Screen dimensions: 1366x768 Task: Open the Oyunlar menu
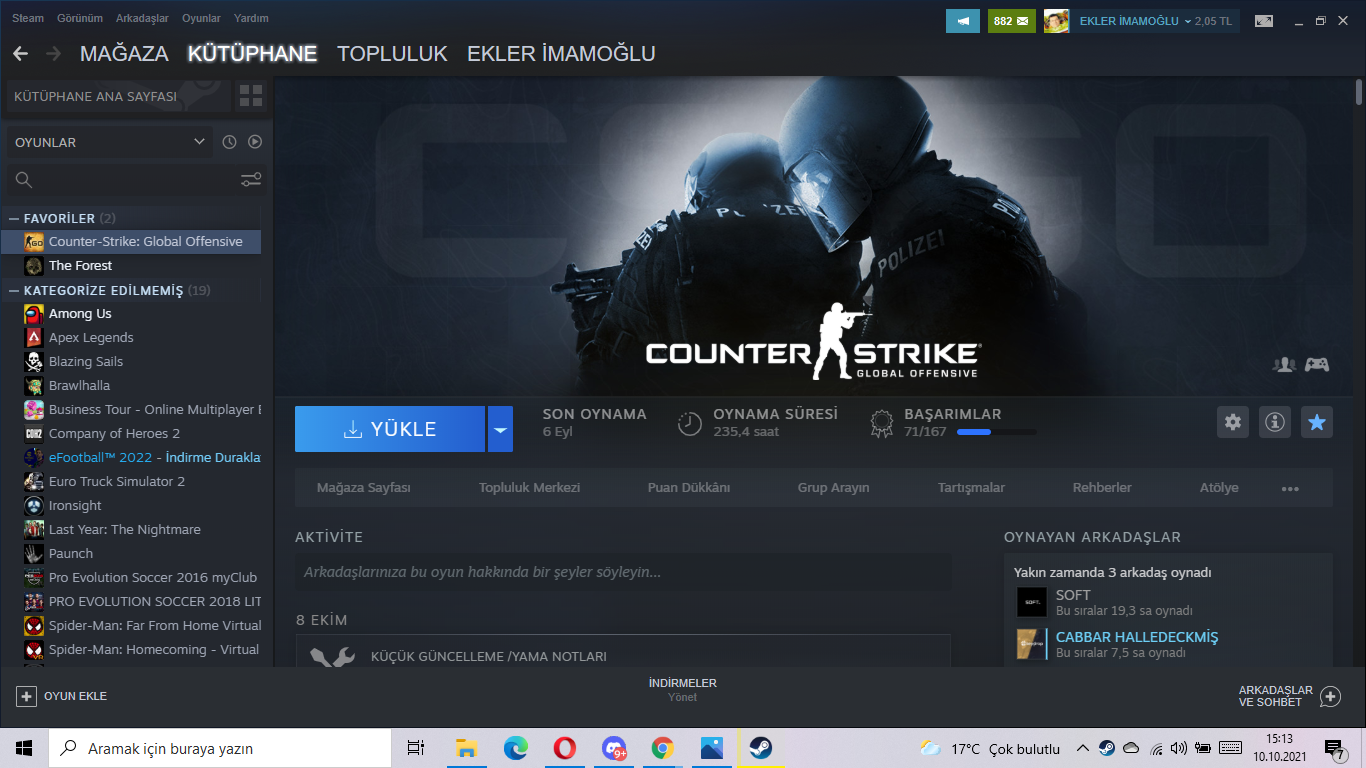tap(201, 18)
